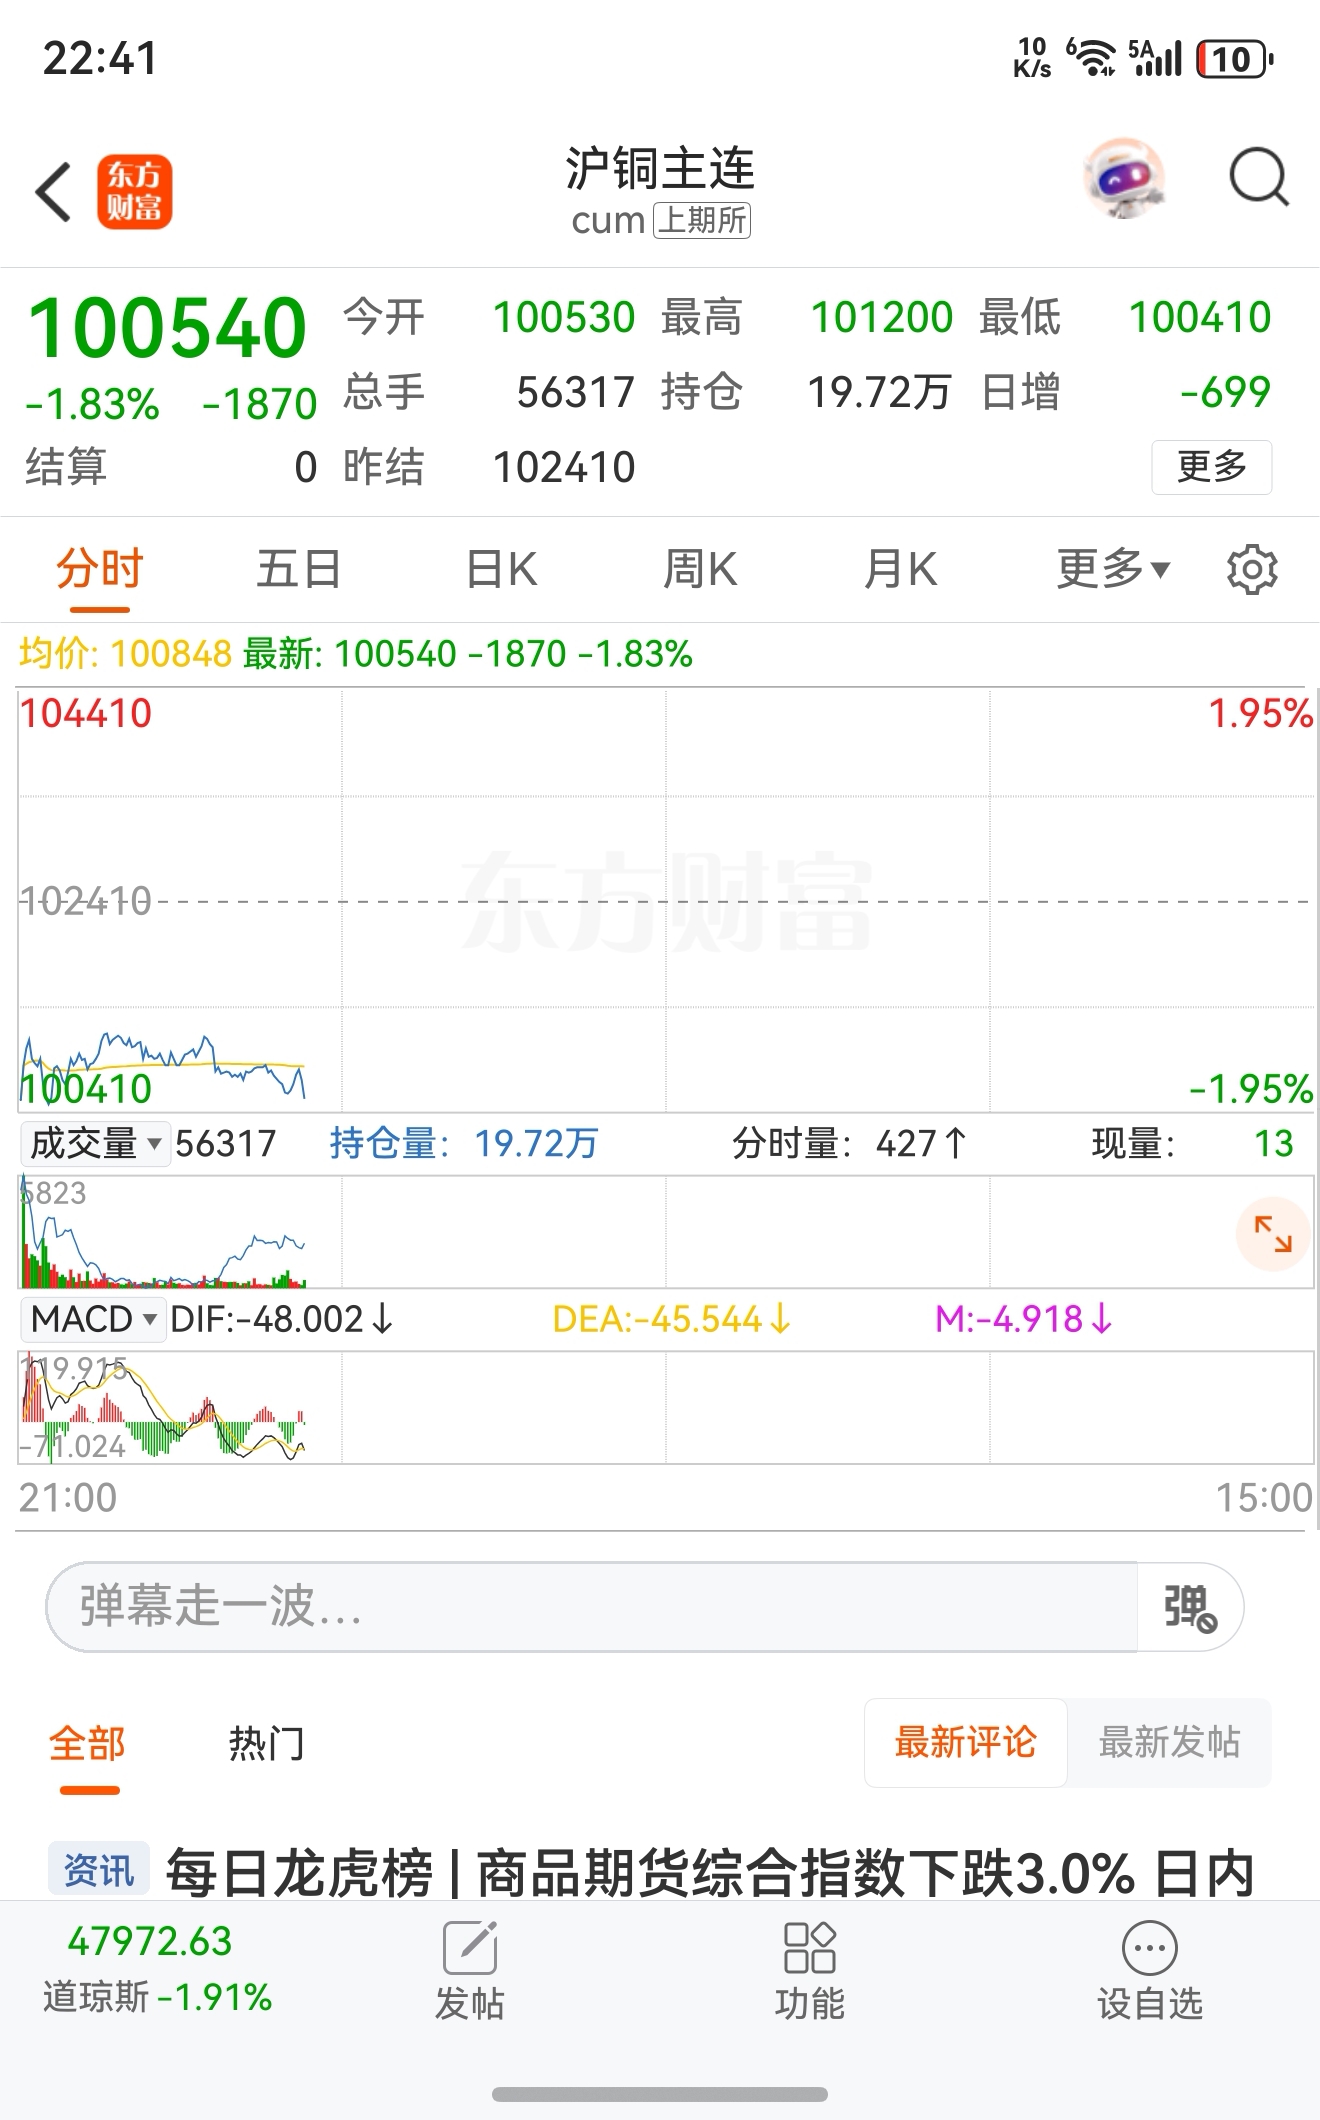Select the 热门 comments tab
This screenshot has width=1320, height=2120.
point(265,1744)
